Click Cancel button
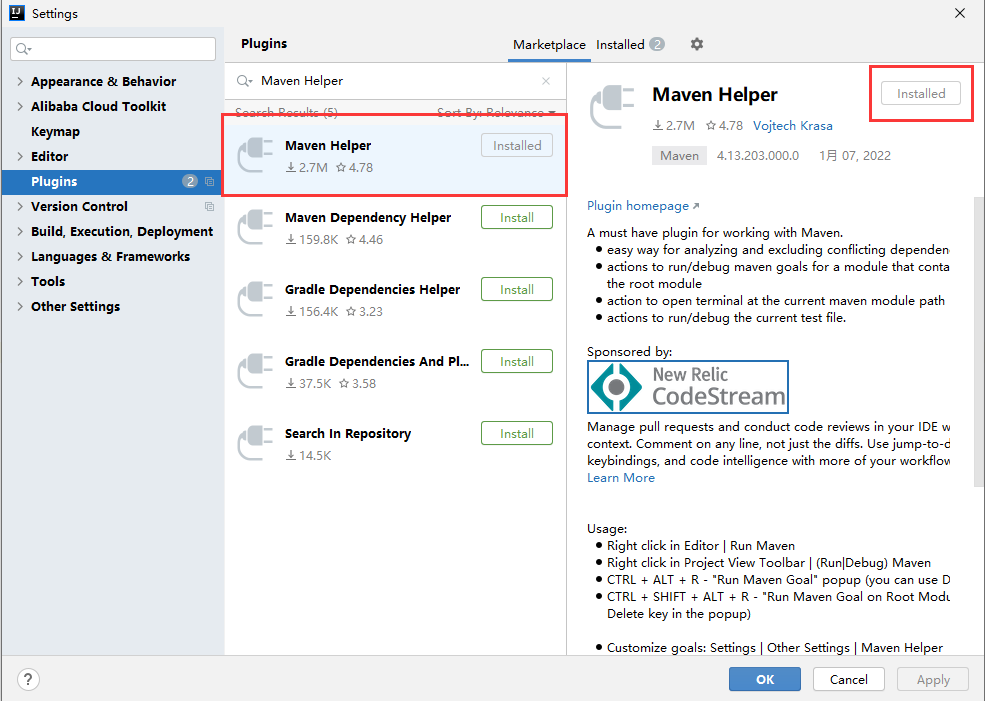The image size is (985, 701). pyautogui.click(x=849, y=679)
